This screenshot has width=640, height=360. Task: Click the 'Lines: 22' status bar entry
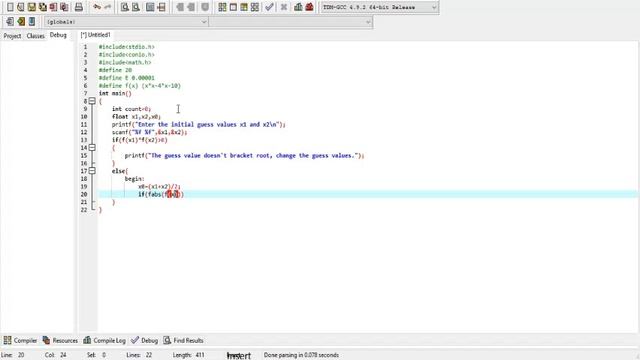click(139, 355)
